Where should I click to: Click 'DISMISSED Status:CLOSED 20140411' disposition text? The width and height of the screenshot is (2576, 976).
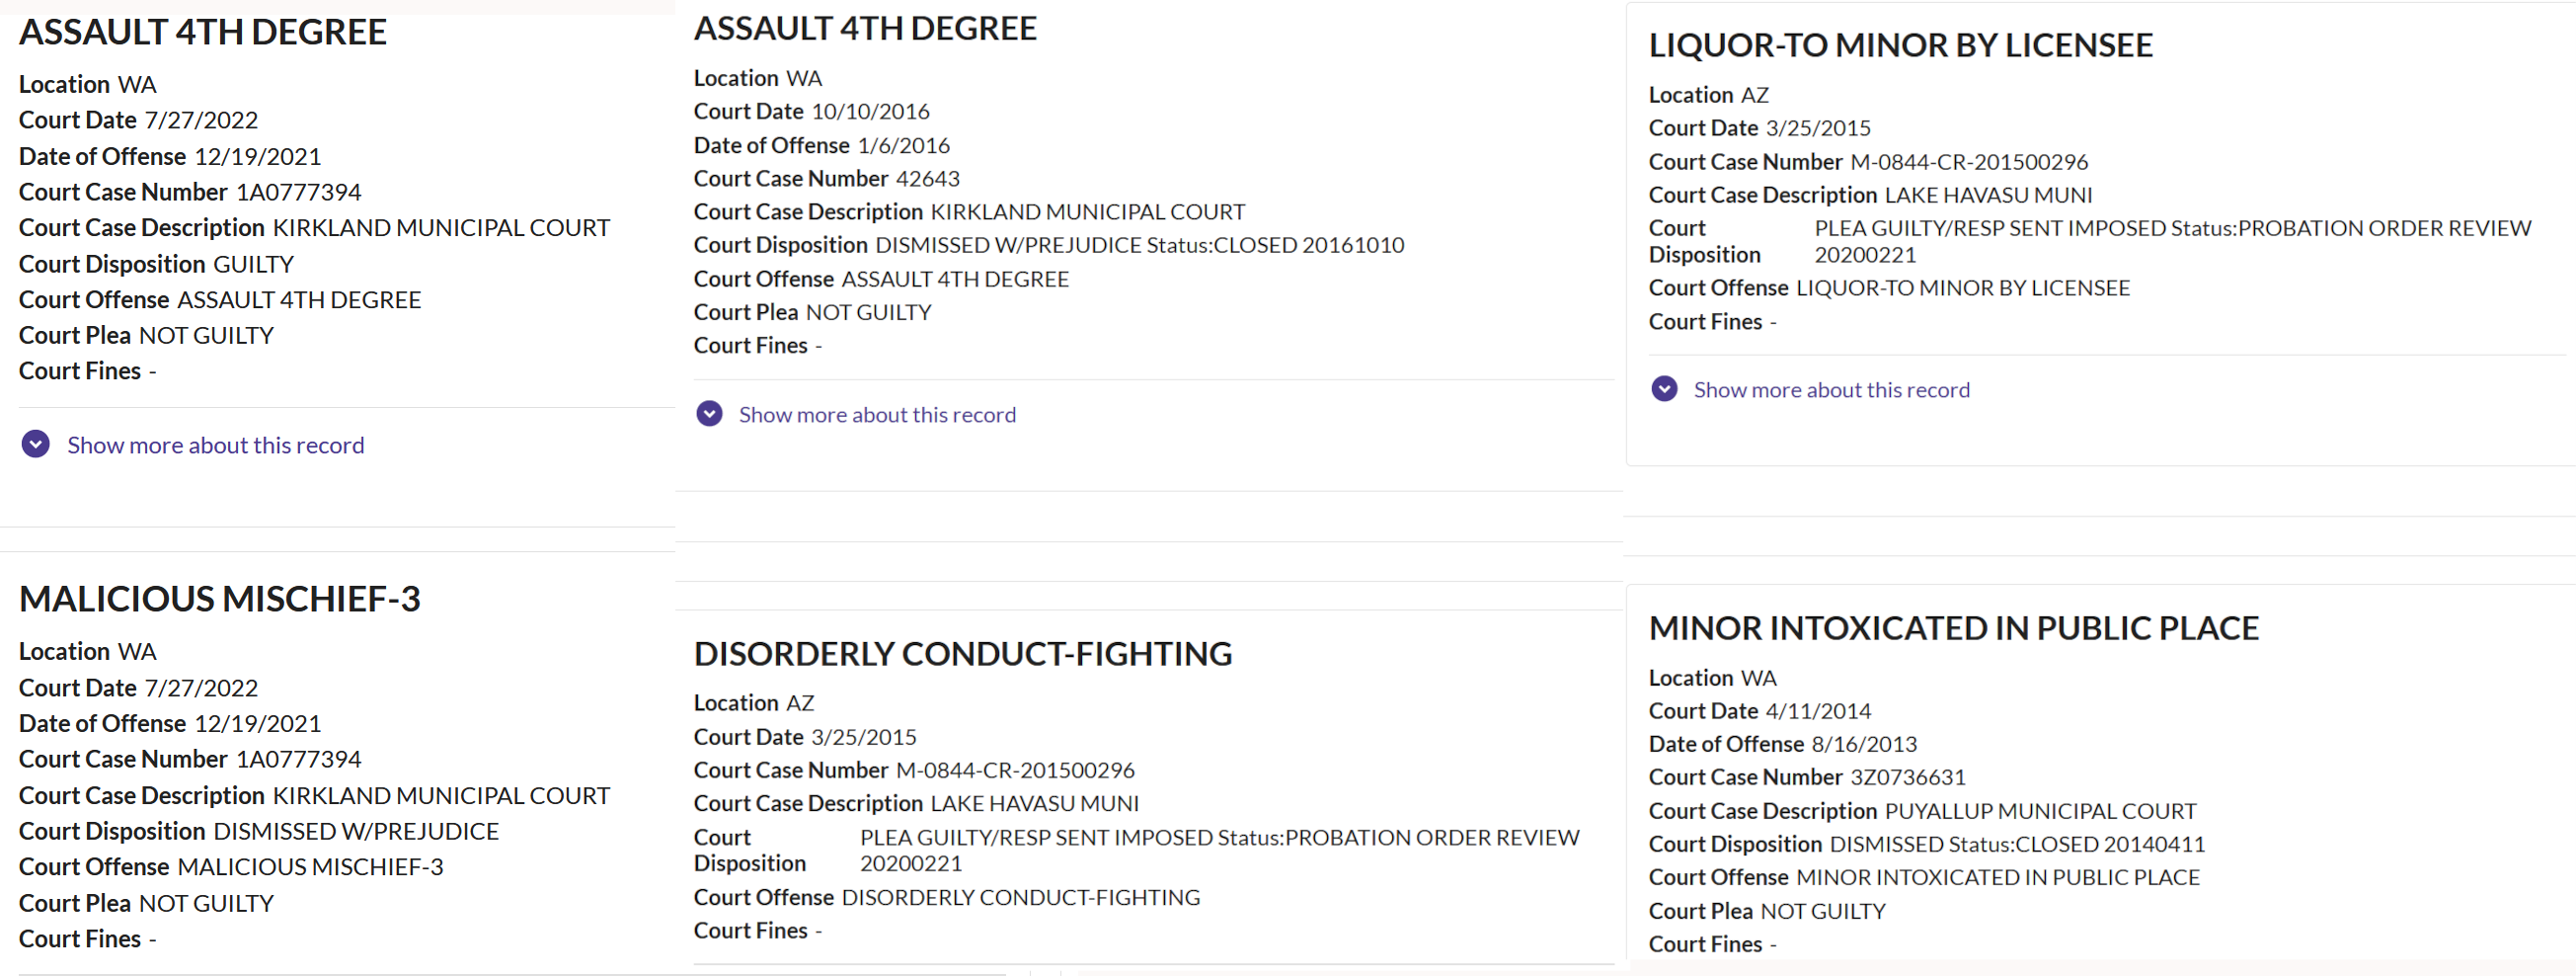[2016, 844]
